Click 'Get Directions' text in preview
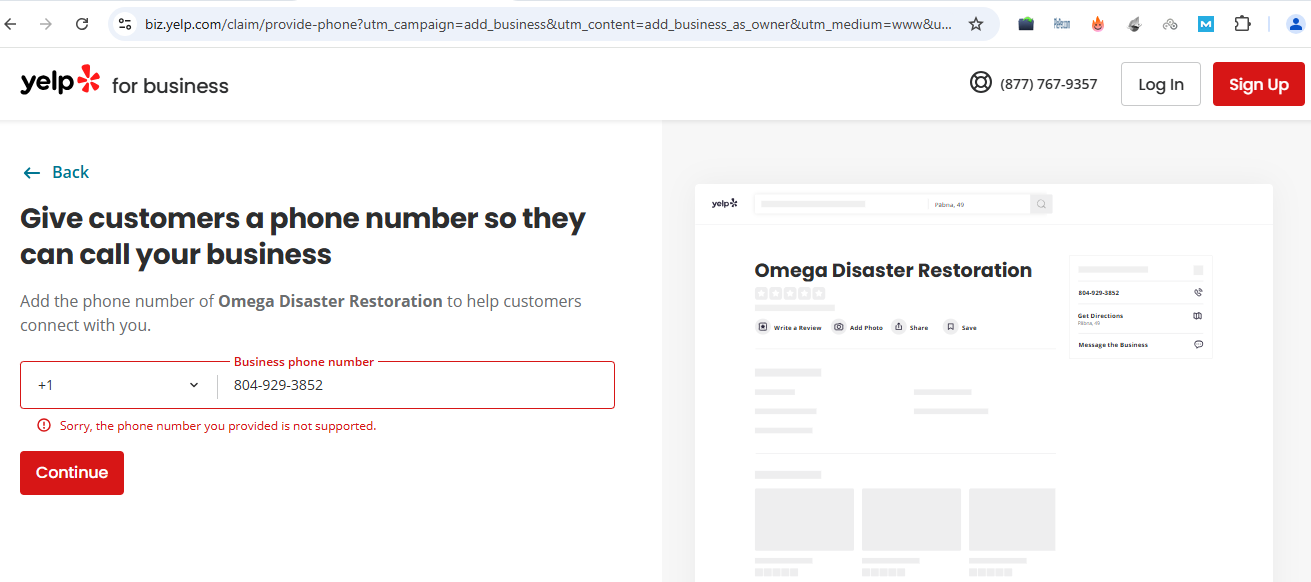The image size is (1311, 582). click(x=1100, y=316)
